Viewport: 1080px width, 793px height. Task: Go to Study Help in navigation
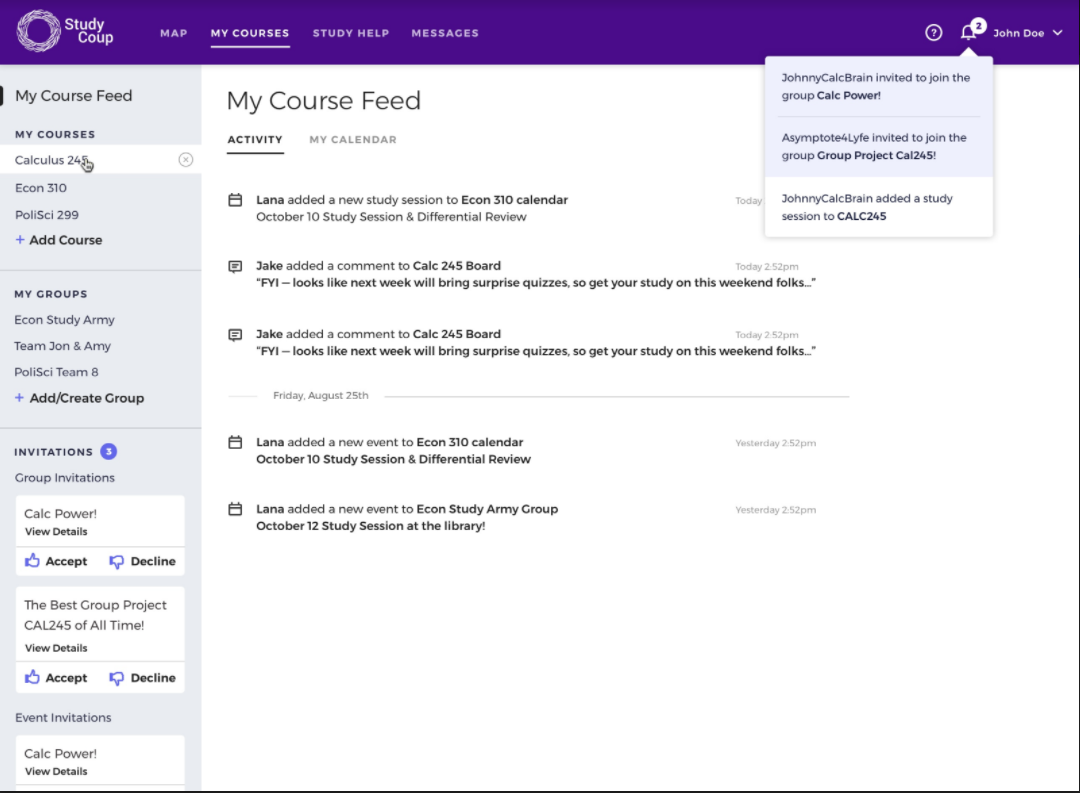(x=350, y=33)
